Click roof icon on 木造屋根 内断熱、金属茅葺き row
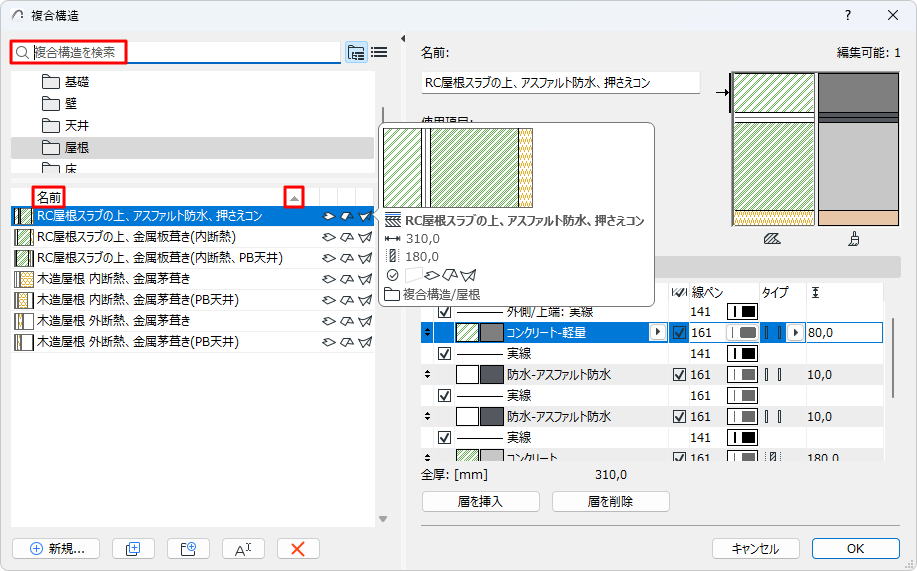The width and height of the screenshot is (917, 571). coord(347,279)
